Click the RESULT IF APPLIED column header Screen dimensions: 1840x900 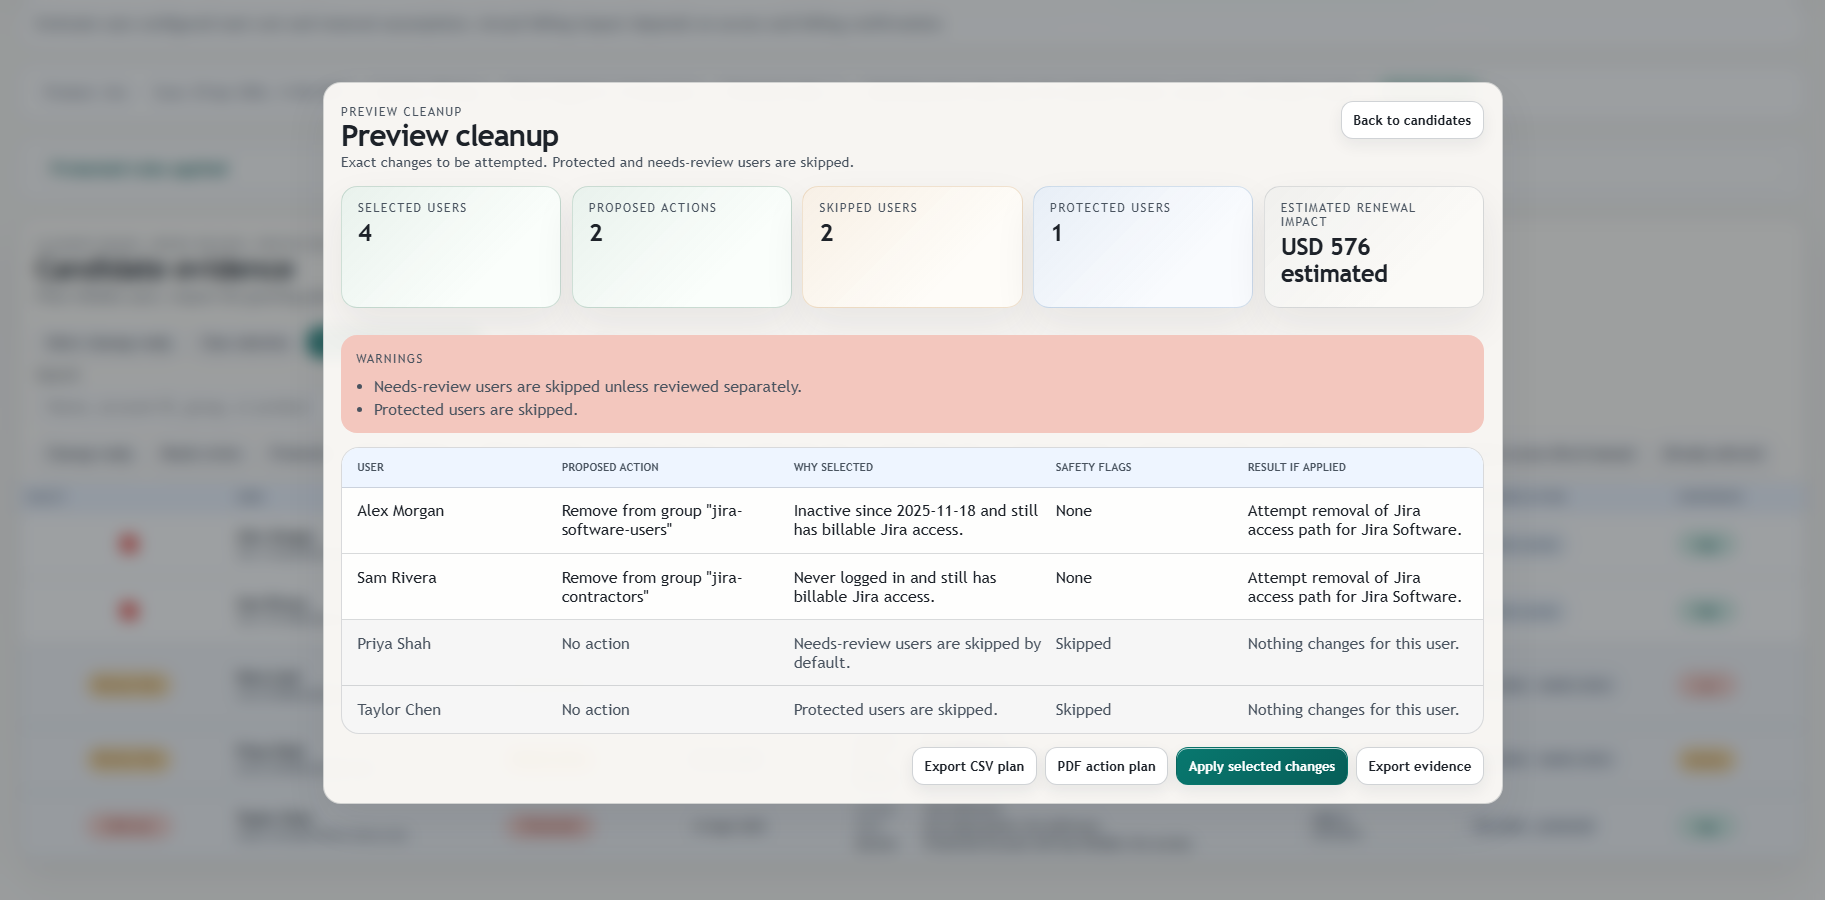[x=1296, y=467]
